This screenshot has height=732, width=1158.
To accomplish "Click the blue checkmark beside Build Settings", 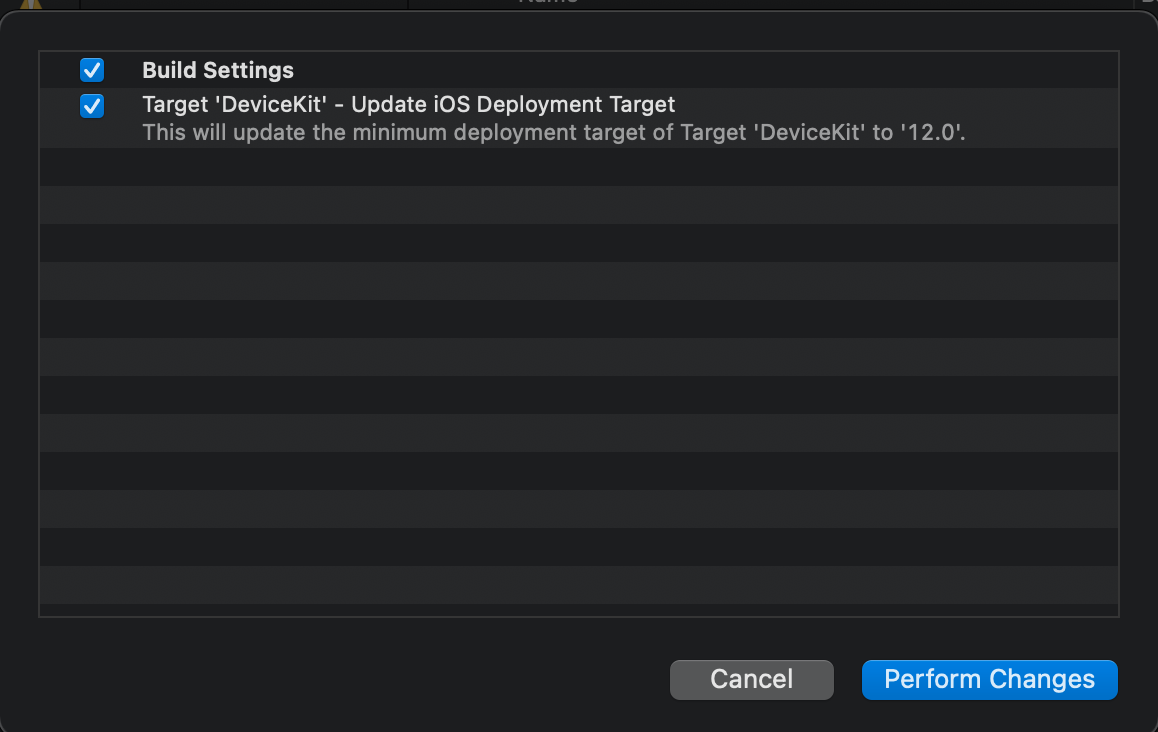I will pos(92,70).
